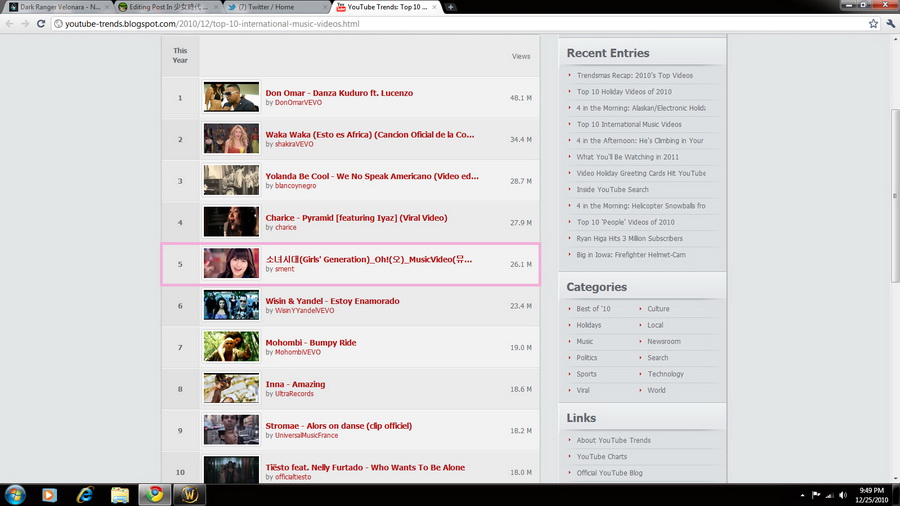This screenshot has height=506, width=900.
Task: Select the Best of '10 category
Action: [x=593, y=309]
